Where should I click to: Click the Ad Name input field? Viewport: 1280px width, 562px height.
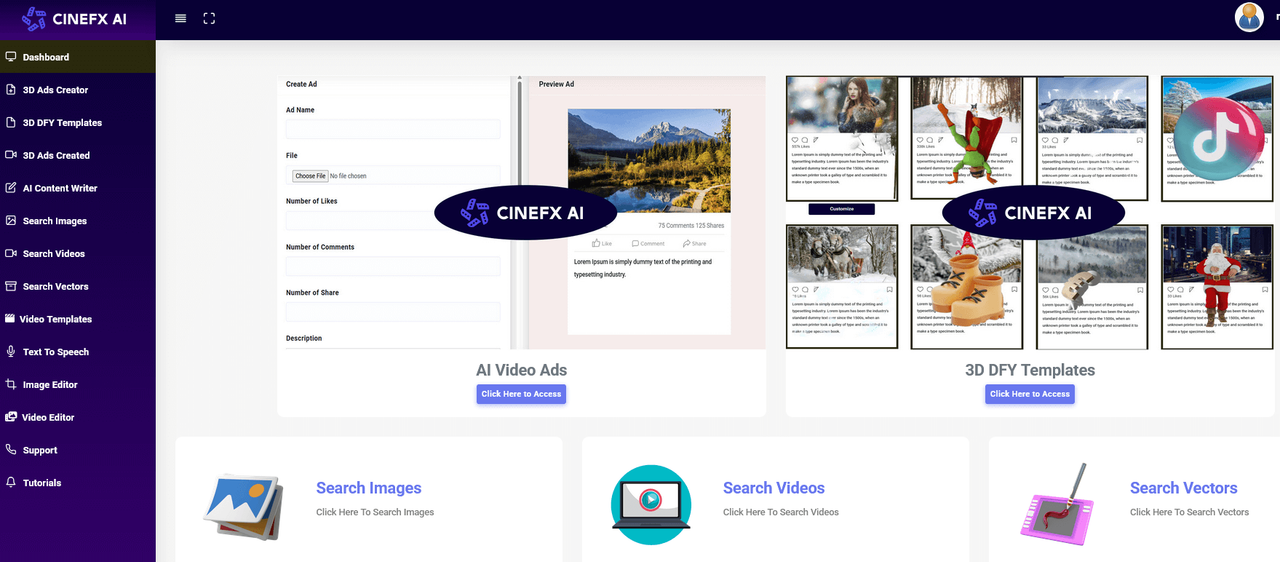coord(393,129)
